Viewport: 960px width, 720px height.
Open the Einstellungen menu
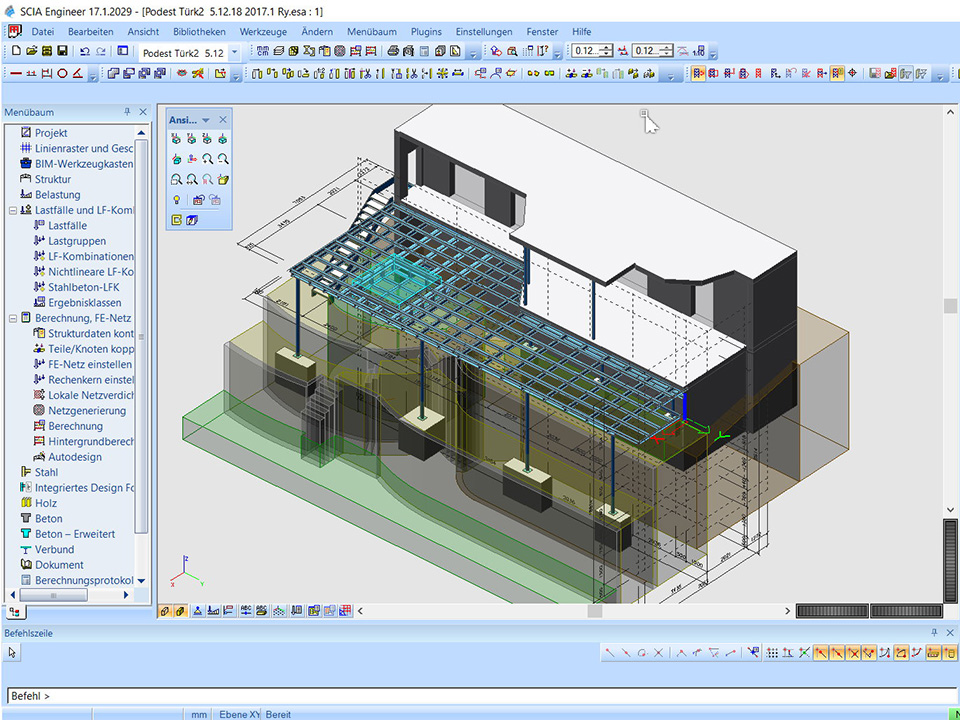484,32
